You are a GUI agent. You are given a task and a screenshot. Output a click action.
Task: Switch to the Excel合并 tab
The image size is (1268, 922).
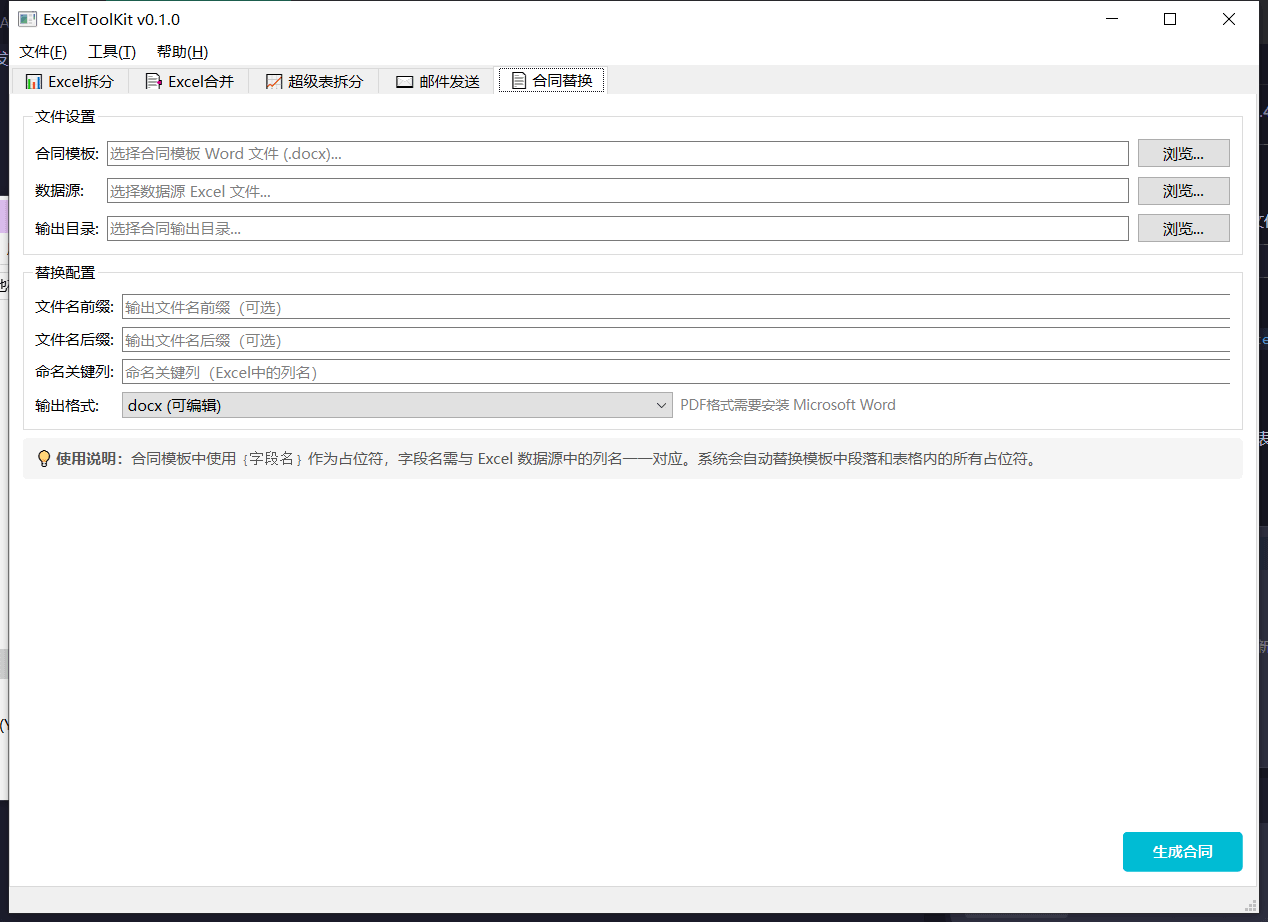coord(189,82)
